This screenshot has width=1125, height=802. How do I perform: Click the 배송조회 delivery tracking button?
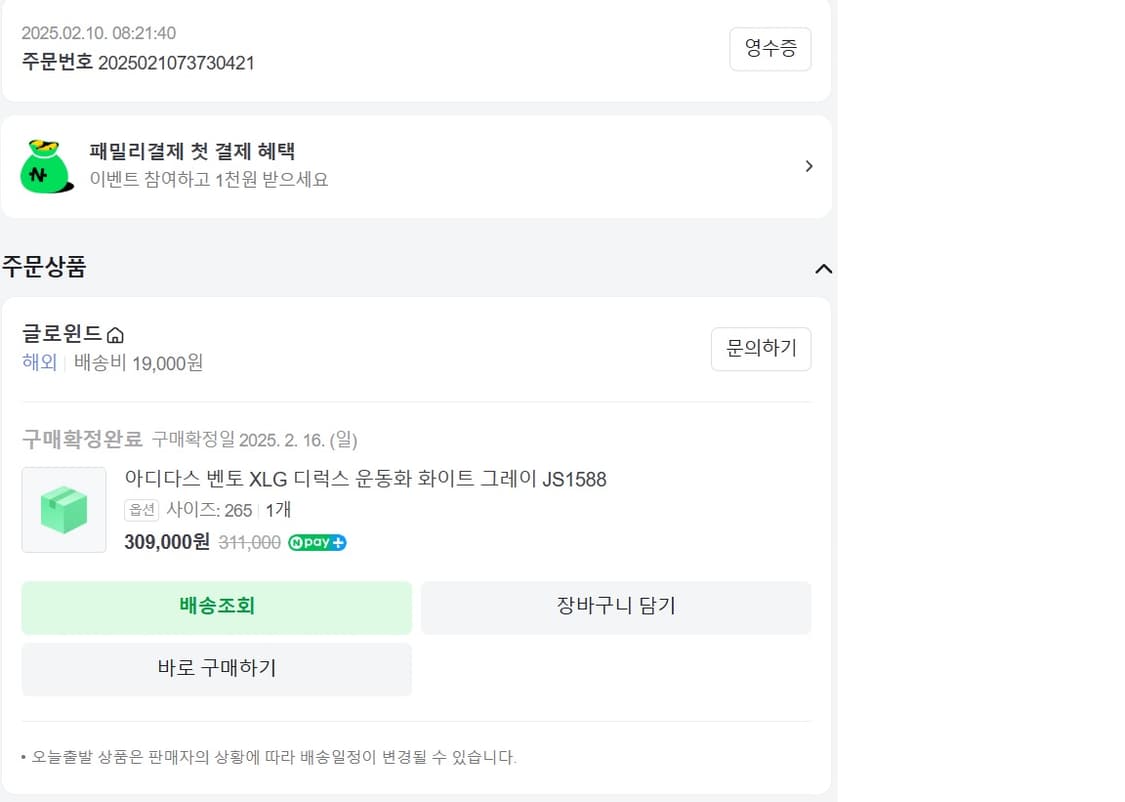(x=217, y=608)
